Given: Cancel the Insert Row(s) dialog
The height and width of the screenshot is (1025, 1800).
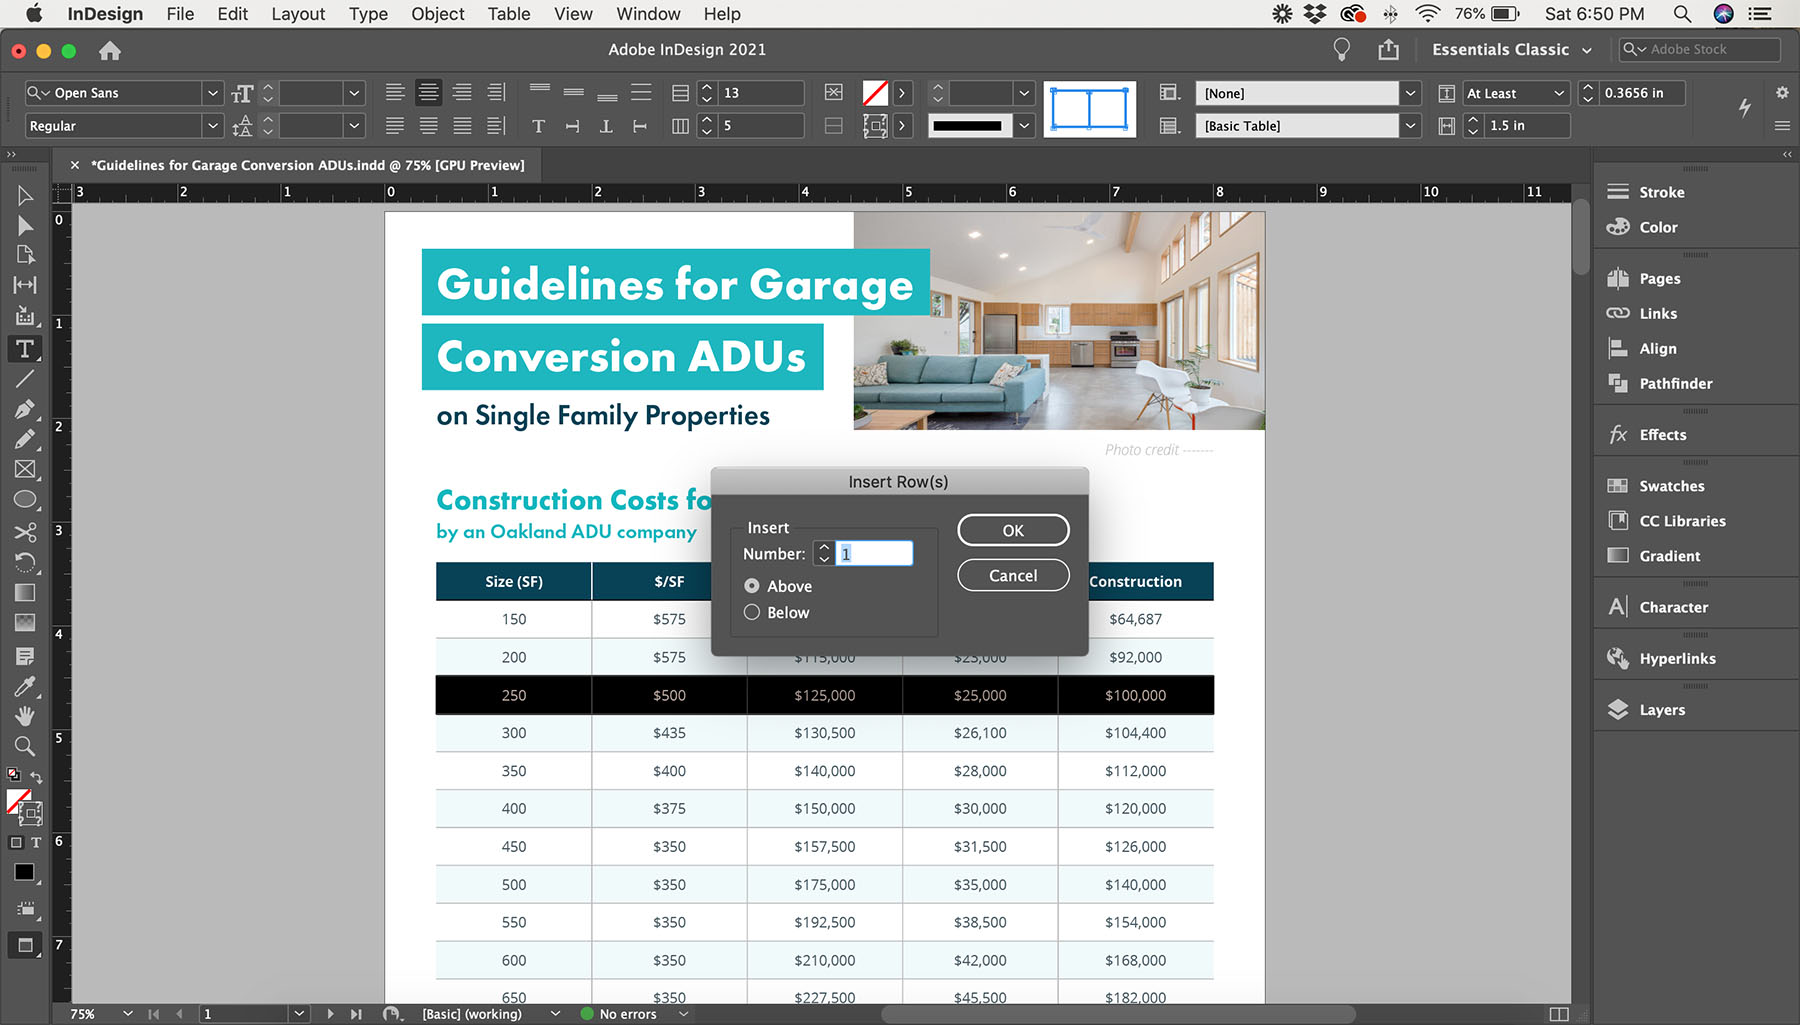Looking at the screenshot, I should coord(1013,576).
